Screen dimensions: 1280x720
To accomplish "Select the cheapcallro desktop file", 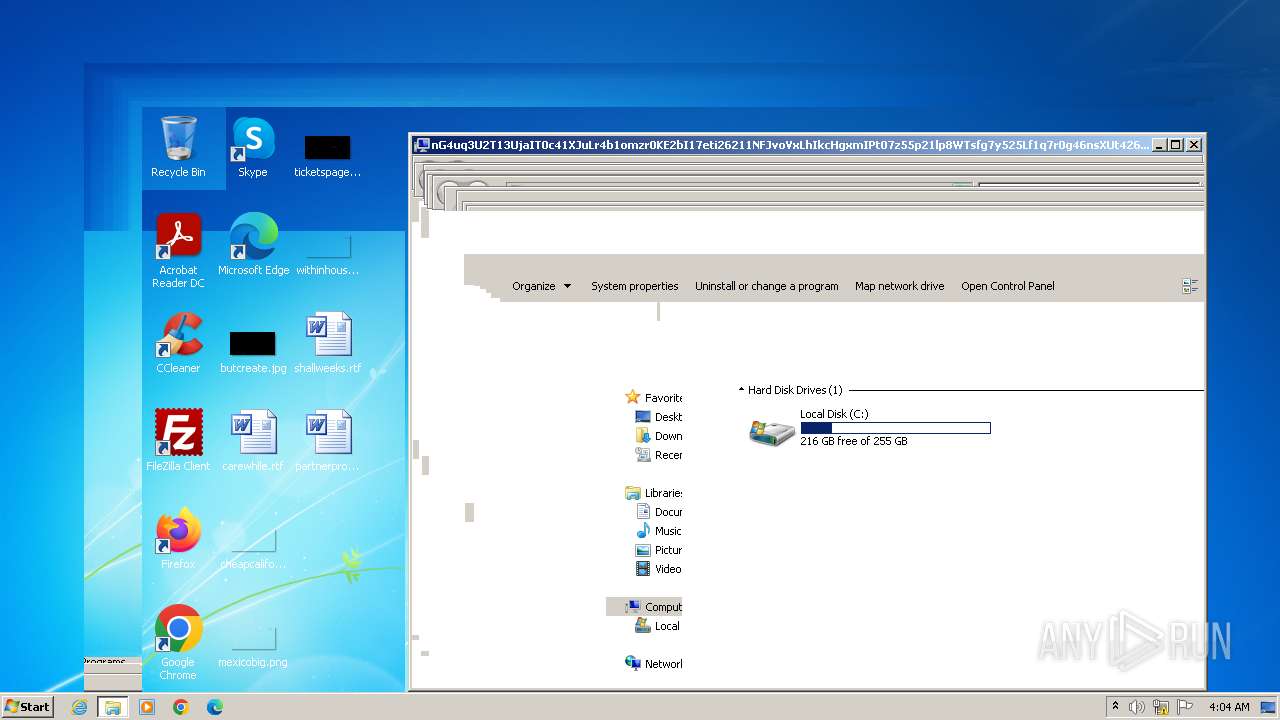I will 253,548.
